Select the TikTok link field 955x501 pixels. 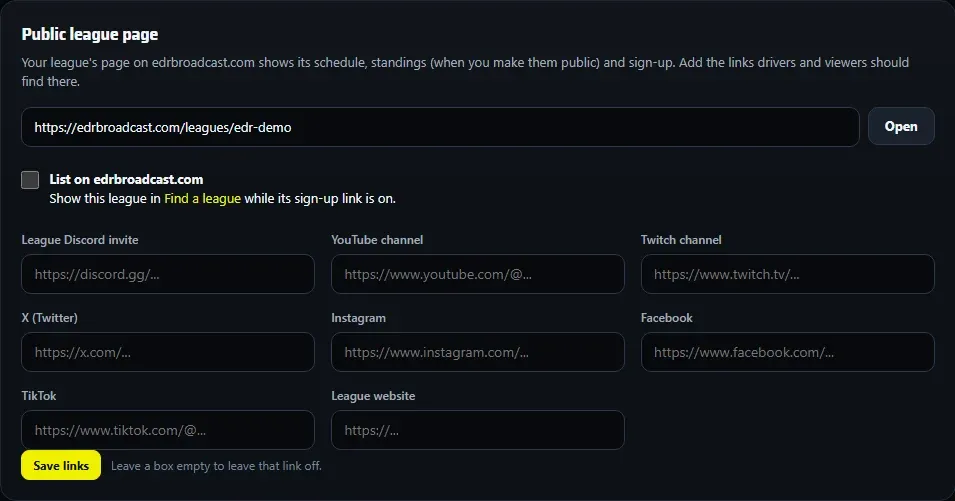coord(168,430)
